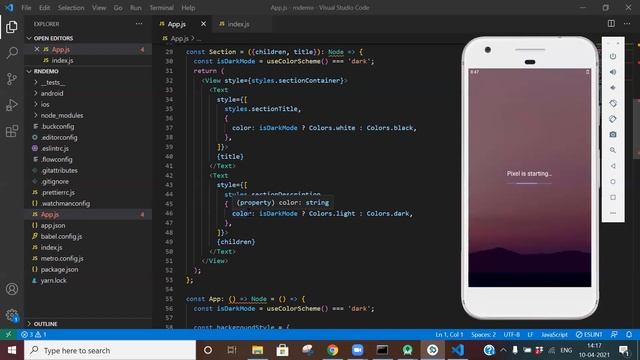
Task: Open the Extensions view
Action: pos(12,131)
